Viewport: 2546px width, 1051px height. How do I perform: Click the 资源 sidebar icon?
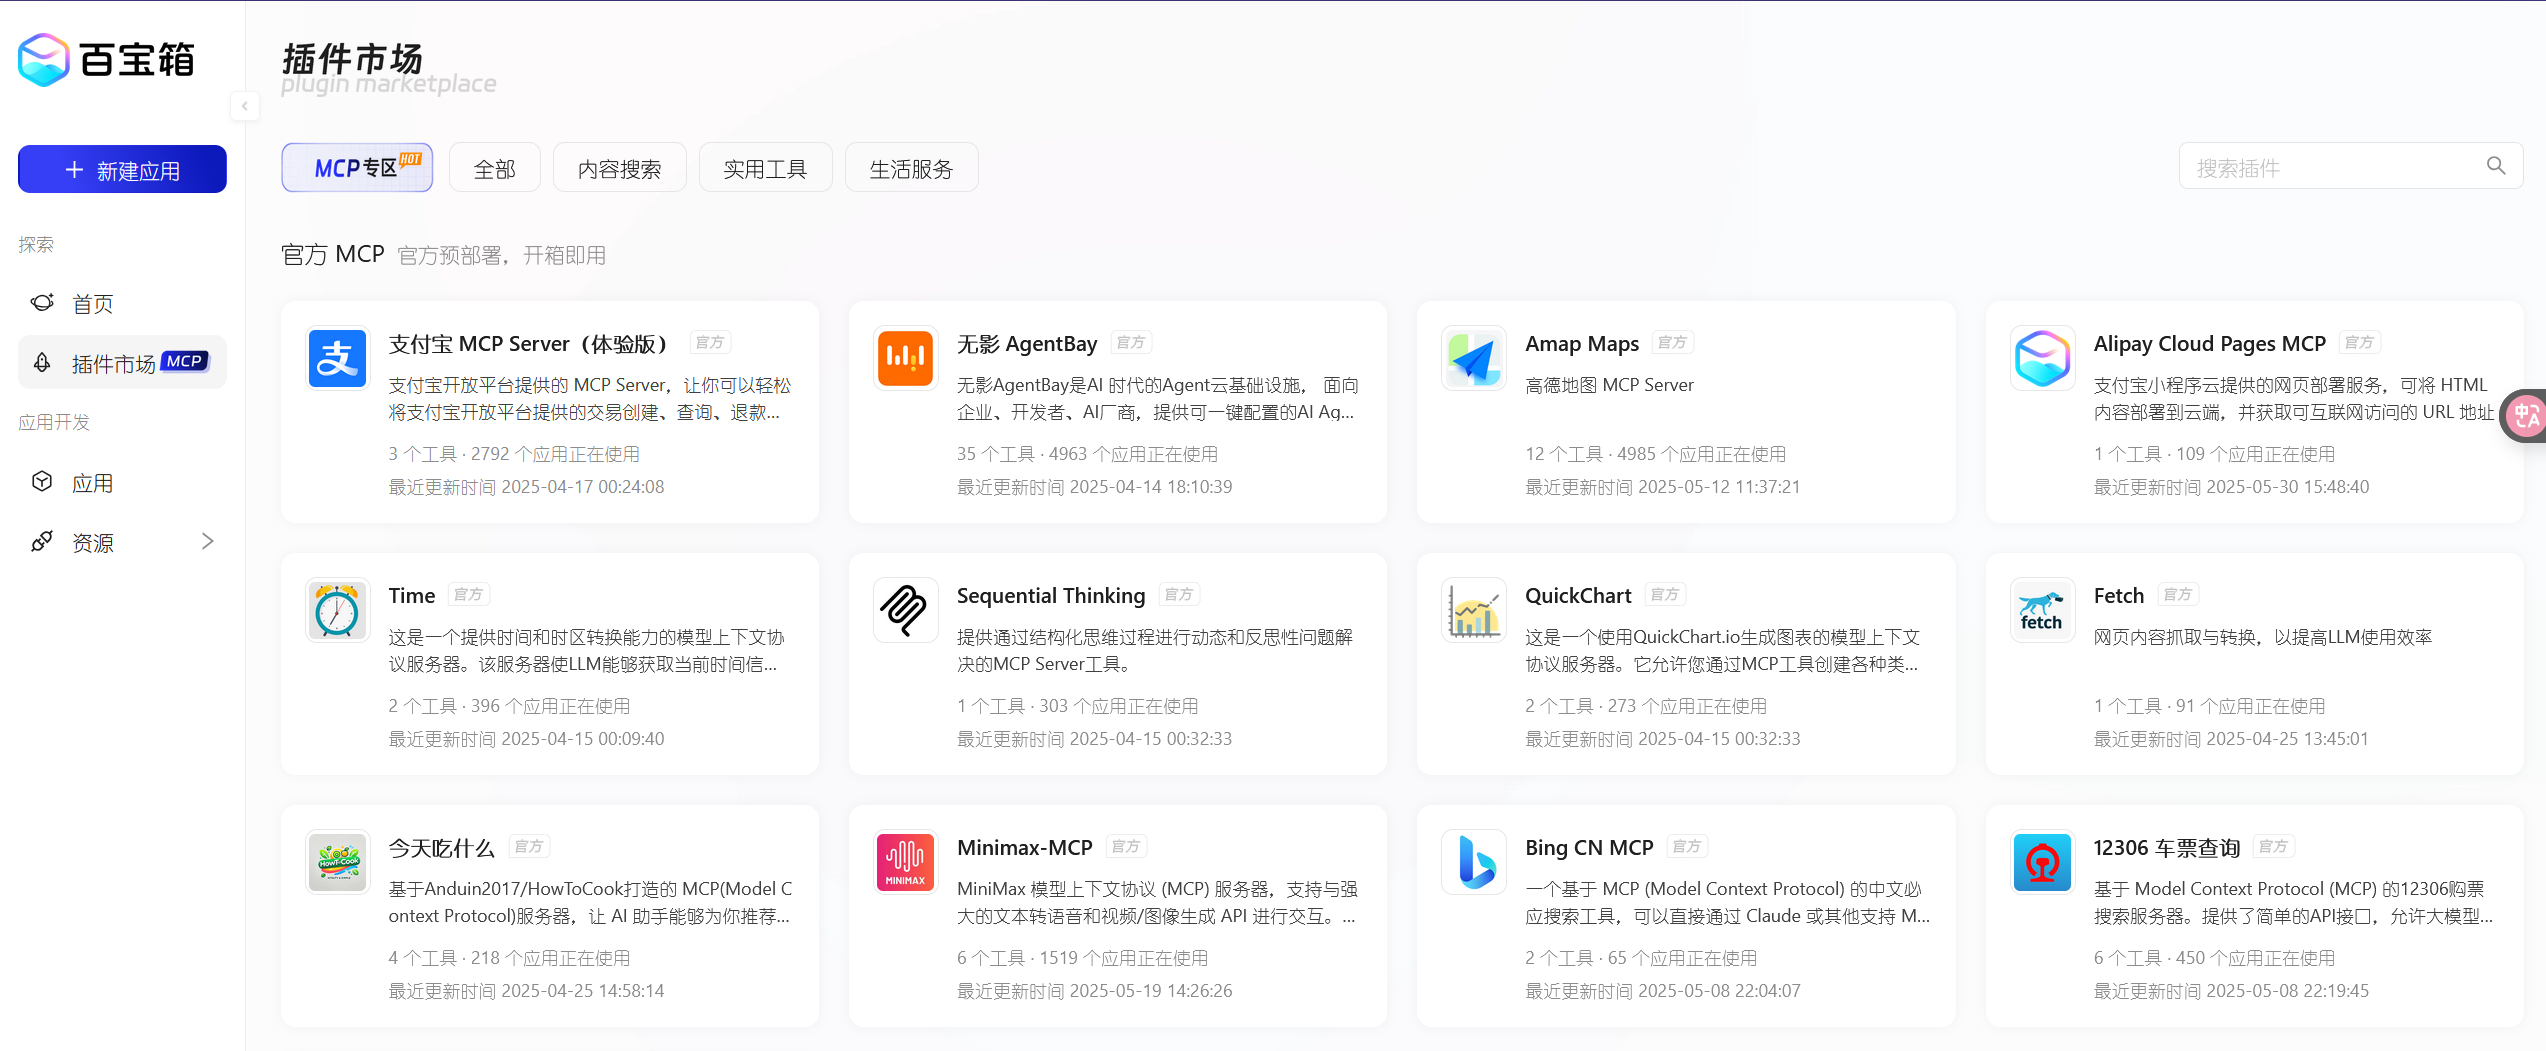[x=42, y=542]
